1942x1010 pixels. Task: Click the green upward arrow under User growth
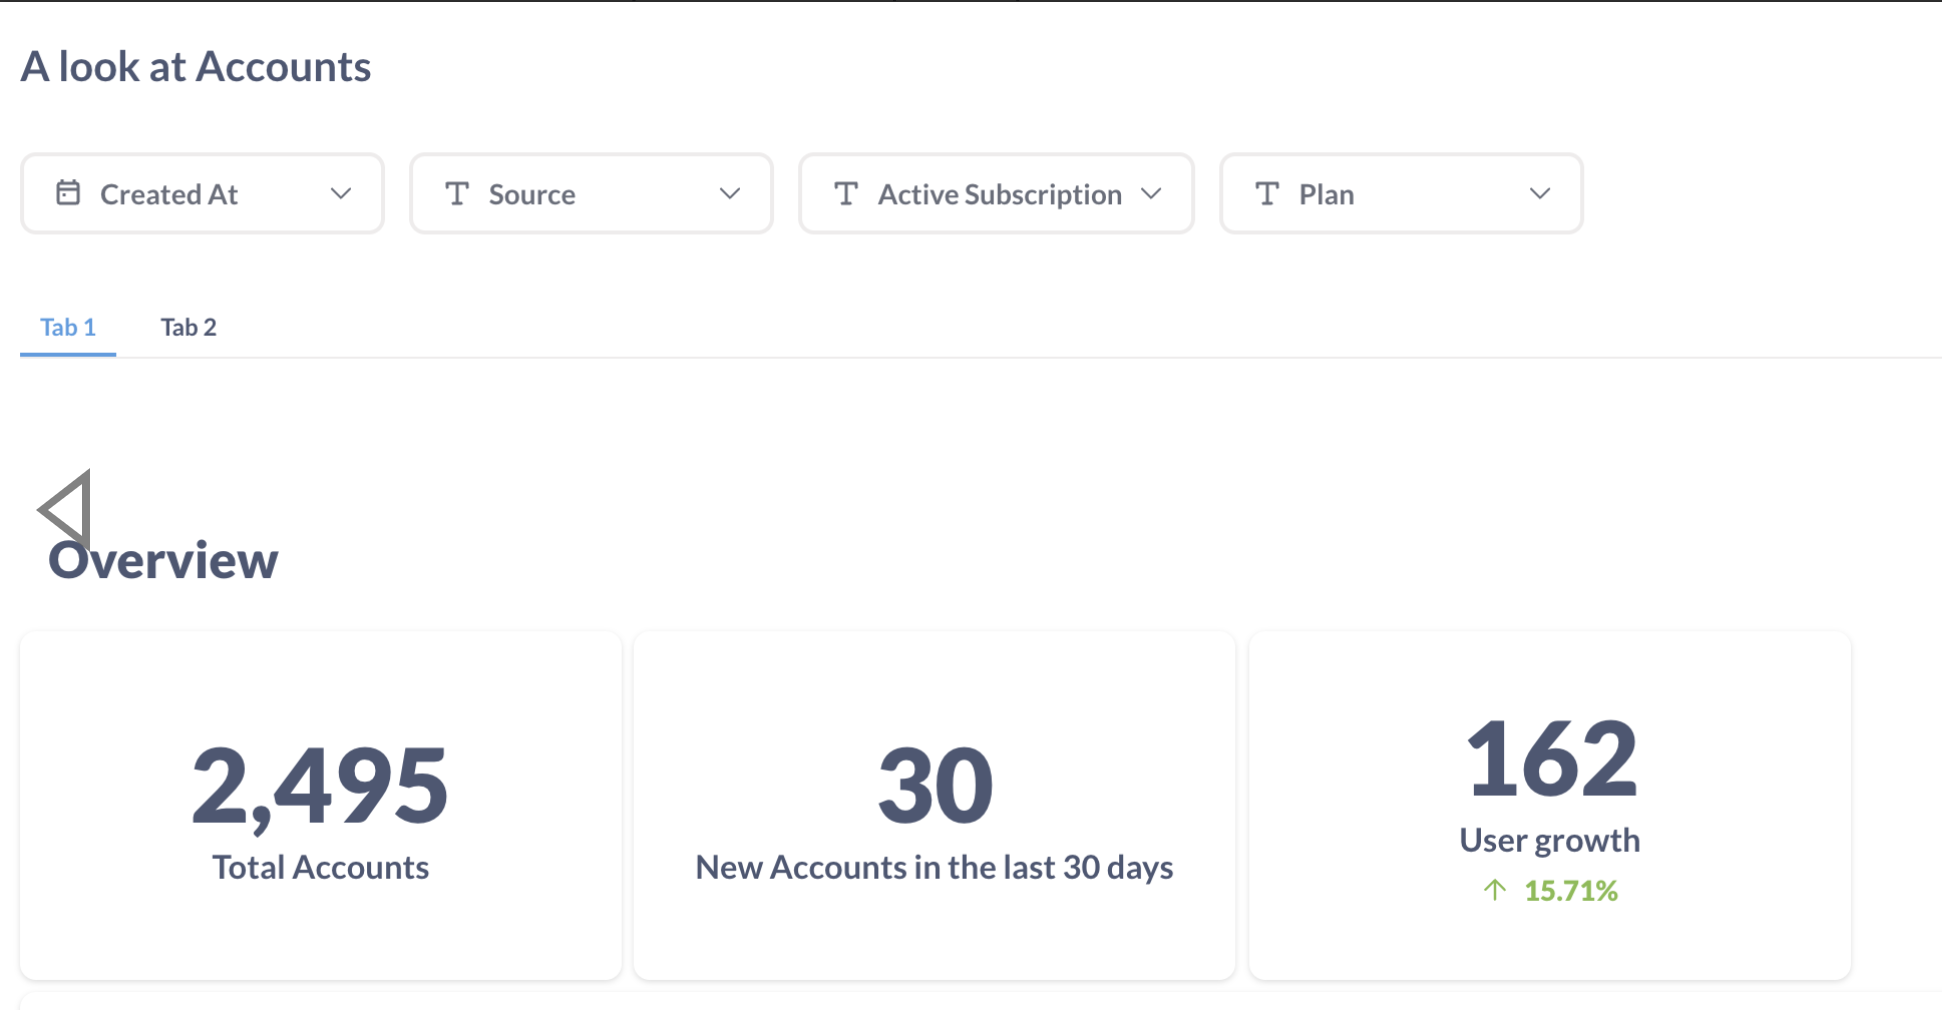tap(1494, 889)
